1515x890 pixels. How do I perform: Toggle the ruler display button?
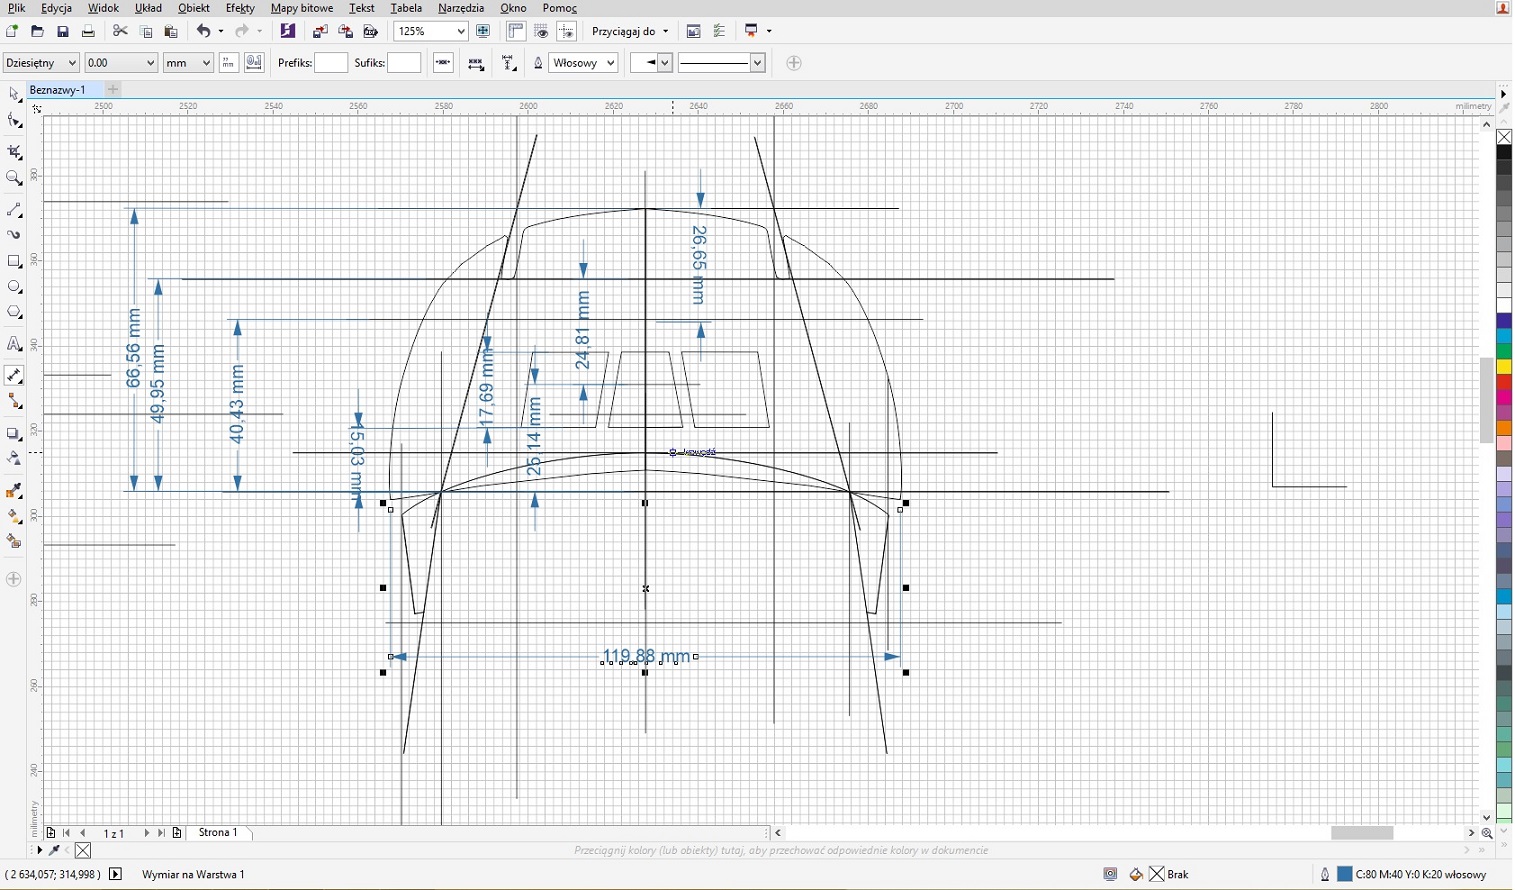coord(516,32)
